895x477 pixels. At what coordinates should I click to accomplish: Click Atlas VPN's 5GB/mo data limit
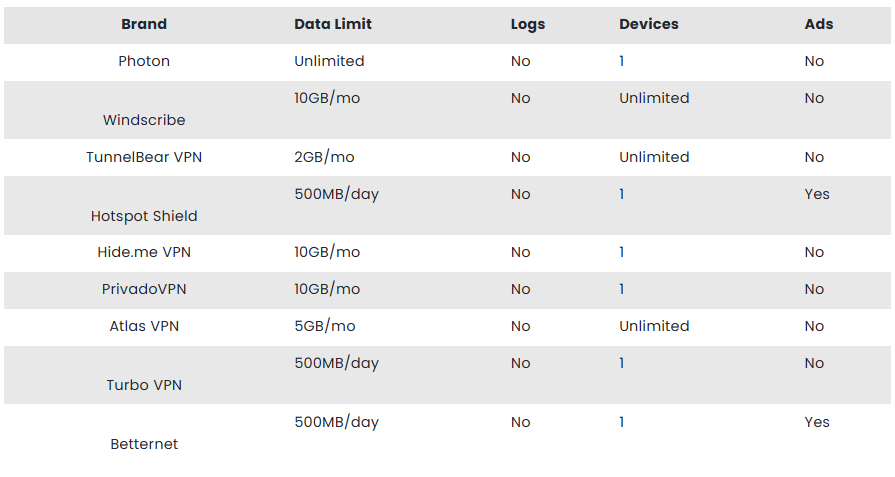[325, 326]
